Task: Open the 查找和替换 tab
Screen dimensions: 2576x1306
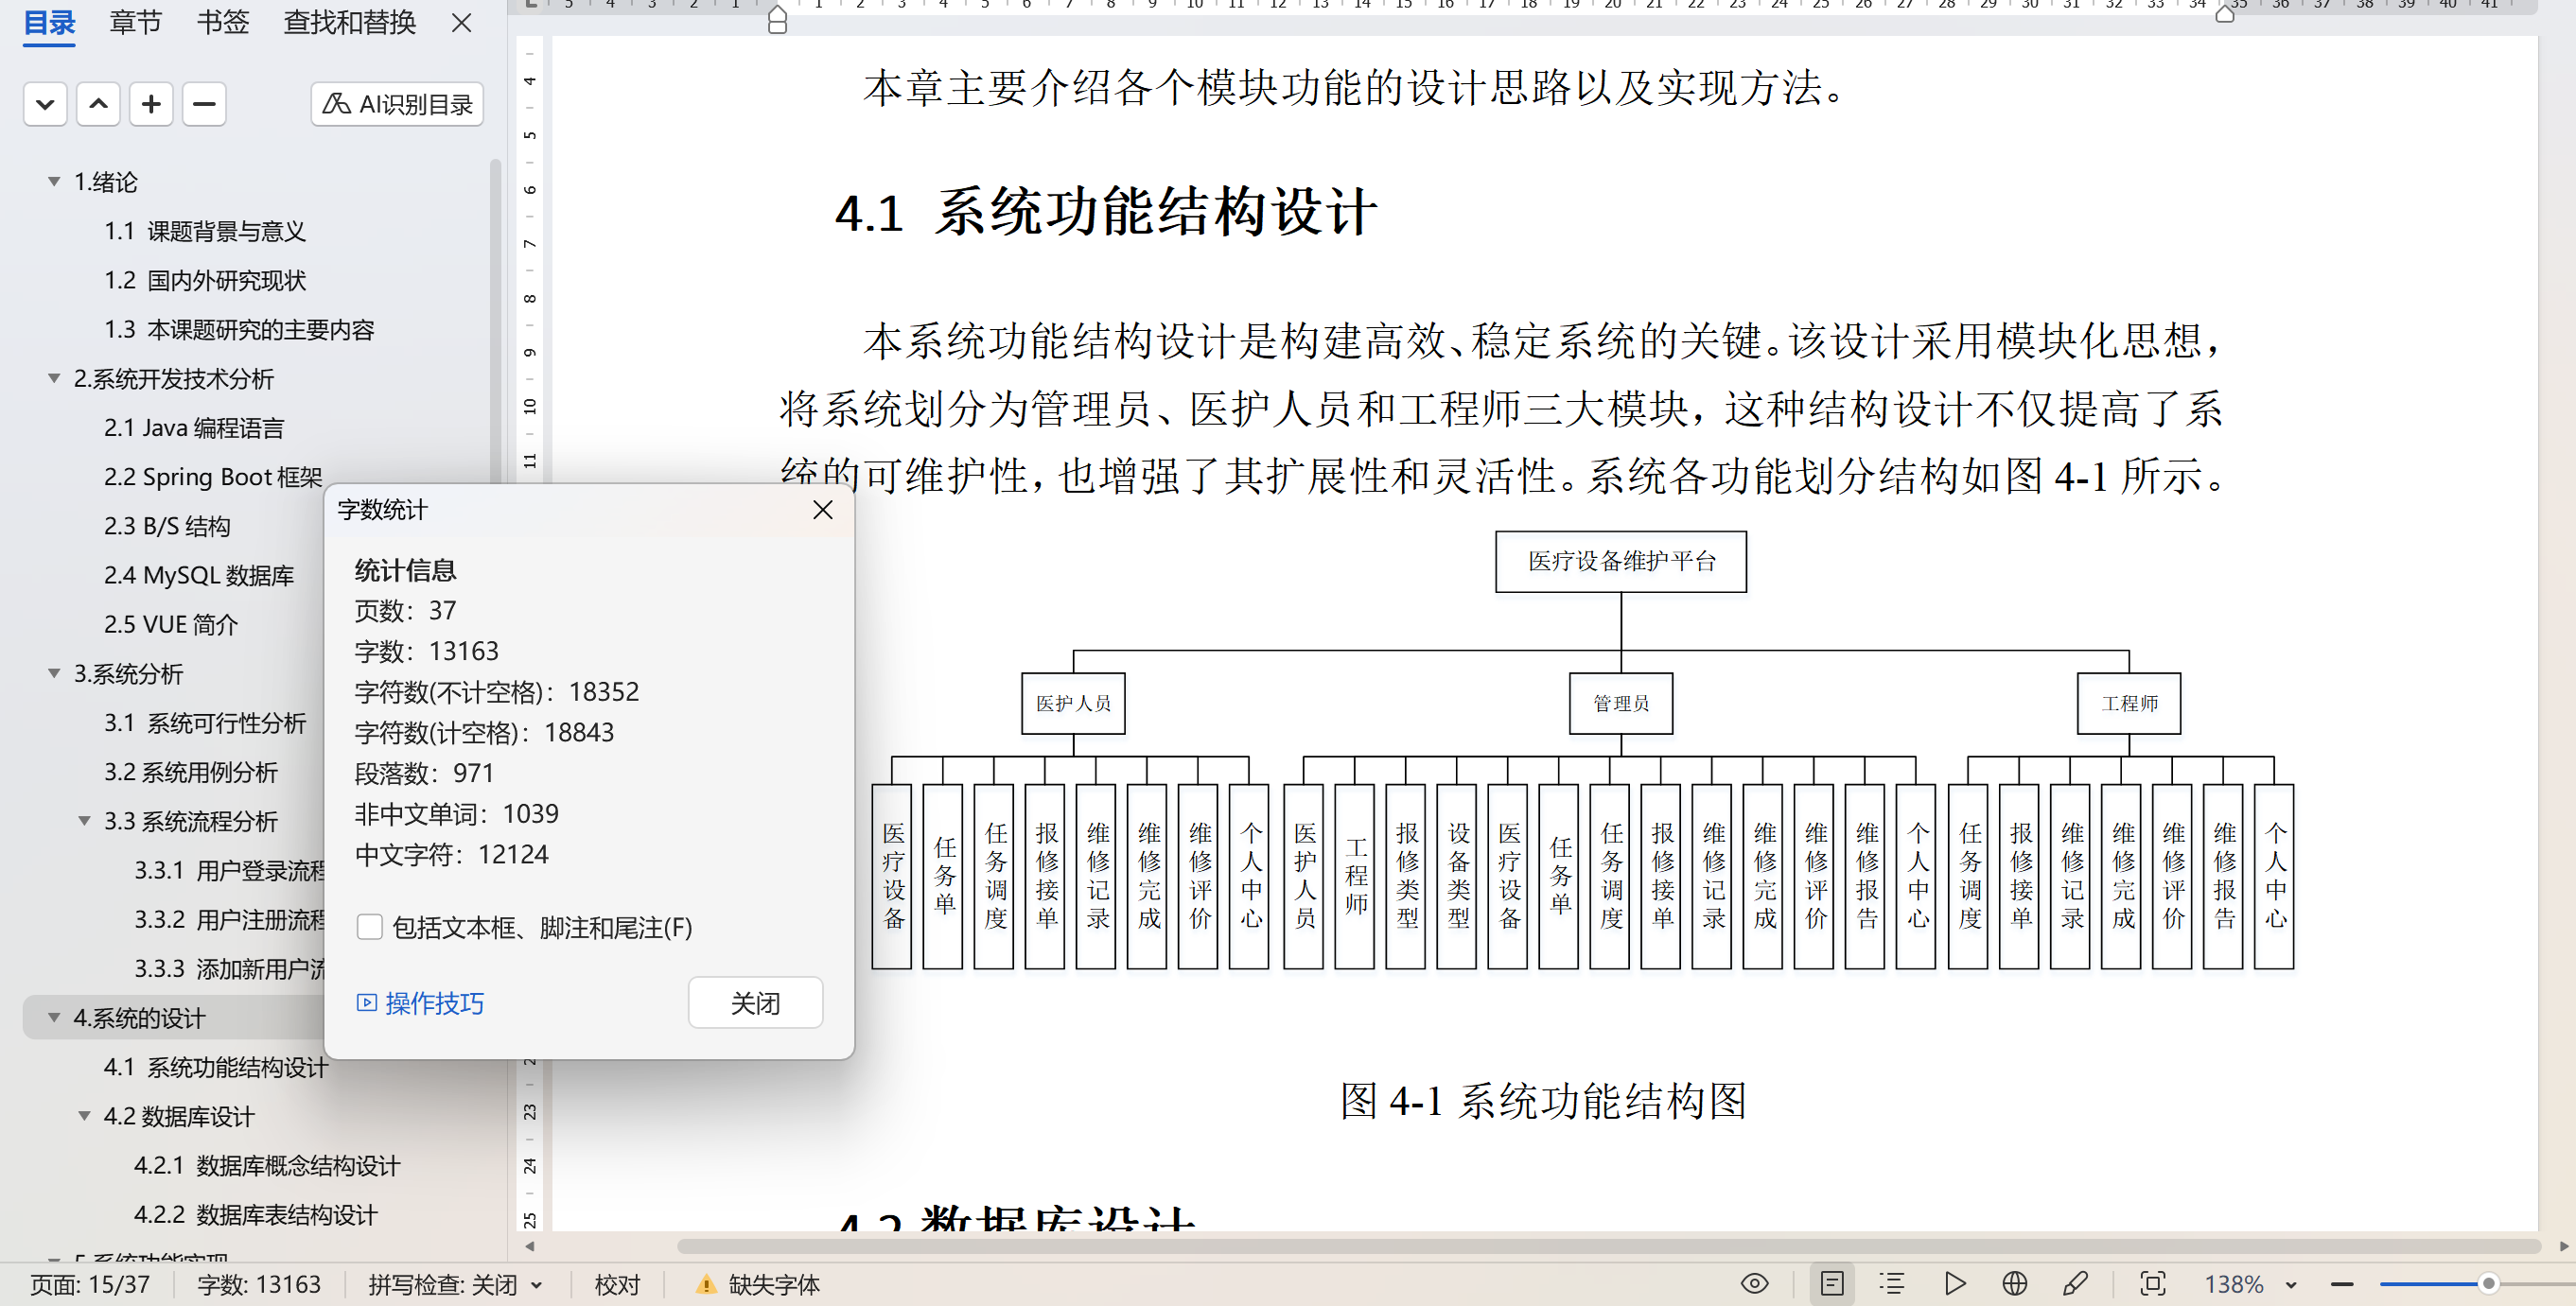Action: [349, 22]
